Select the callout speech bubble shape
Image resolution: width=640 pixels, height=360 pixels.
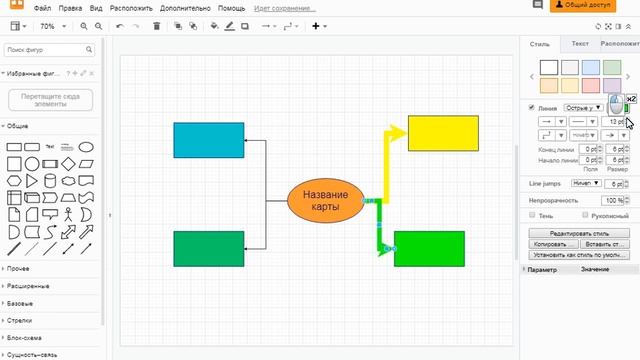click(50, 214)
